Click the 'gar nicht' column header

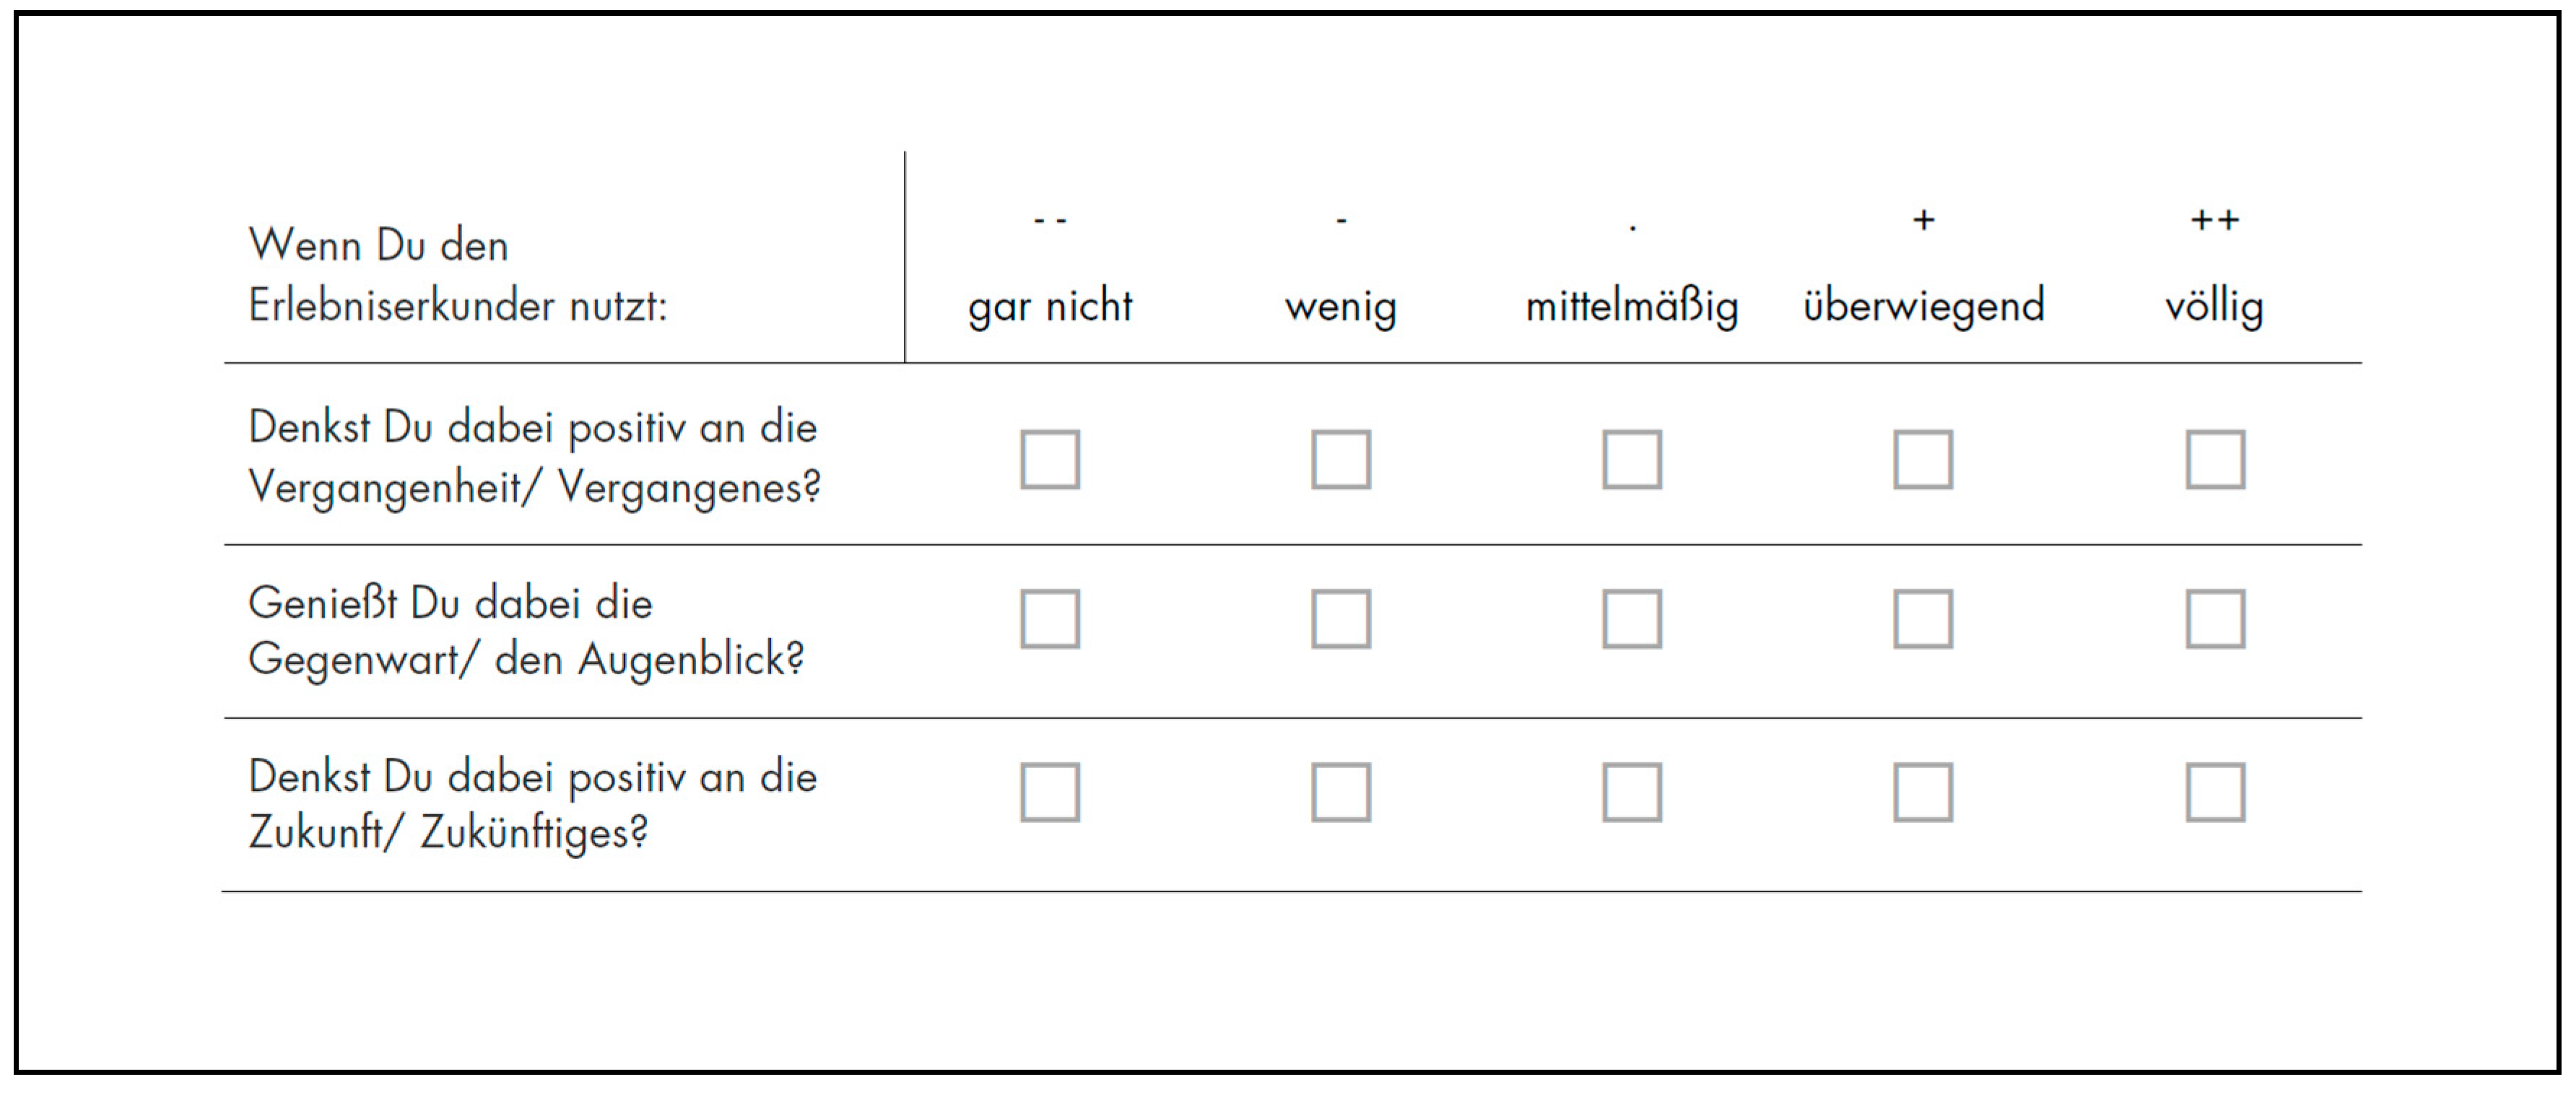tap(1050, 306)
